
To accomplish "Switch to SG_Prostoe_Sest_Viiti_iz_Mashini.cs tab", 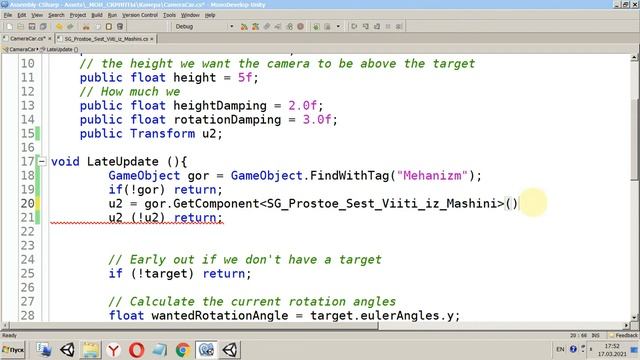I will 105,38.
